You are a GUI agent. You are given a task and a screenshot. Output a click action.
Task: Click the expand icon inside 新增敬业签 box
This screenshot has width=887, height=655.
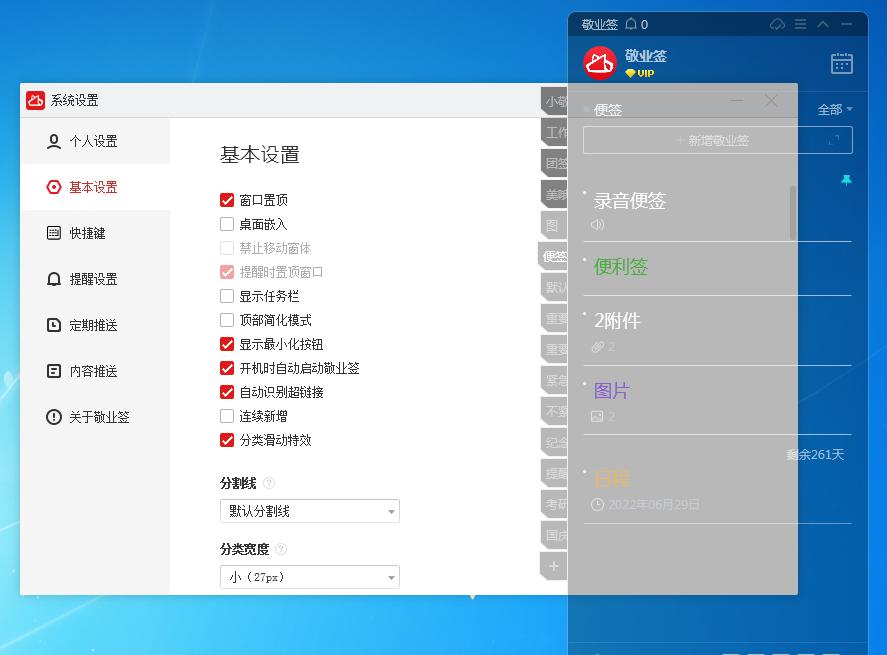834,140
